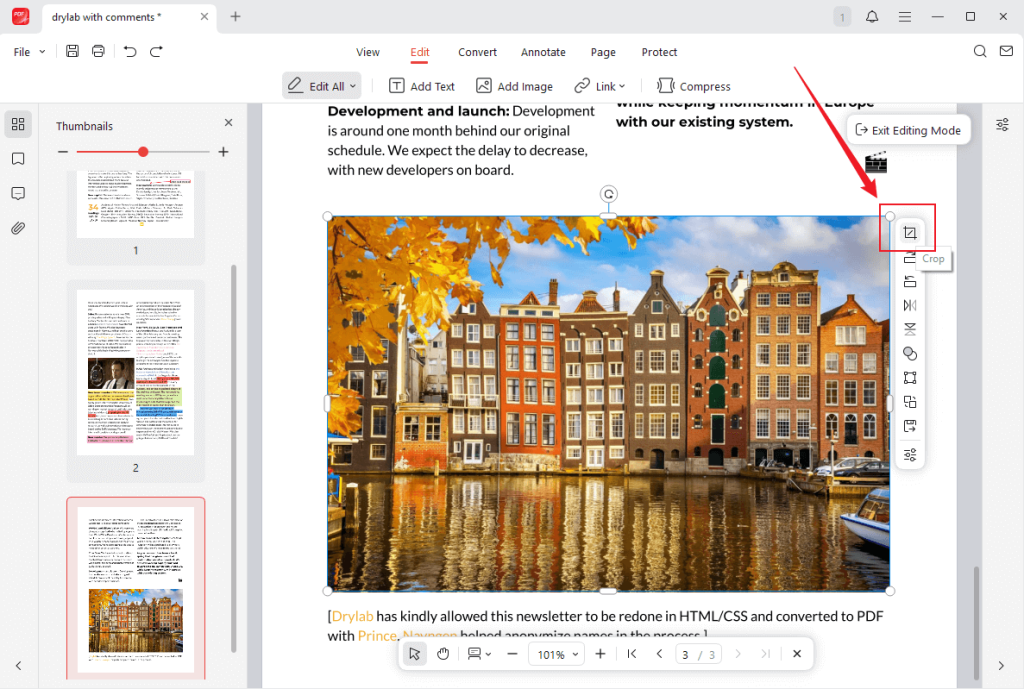This screenshot has width=1024, height=689.
Task: Click Add Text in the Edit toolbar
Action: pos(421,86)
